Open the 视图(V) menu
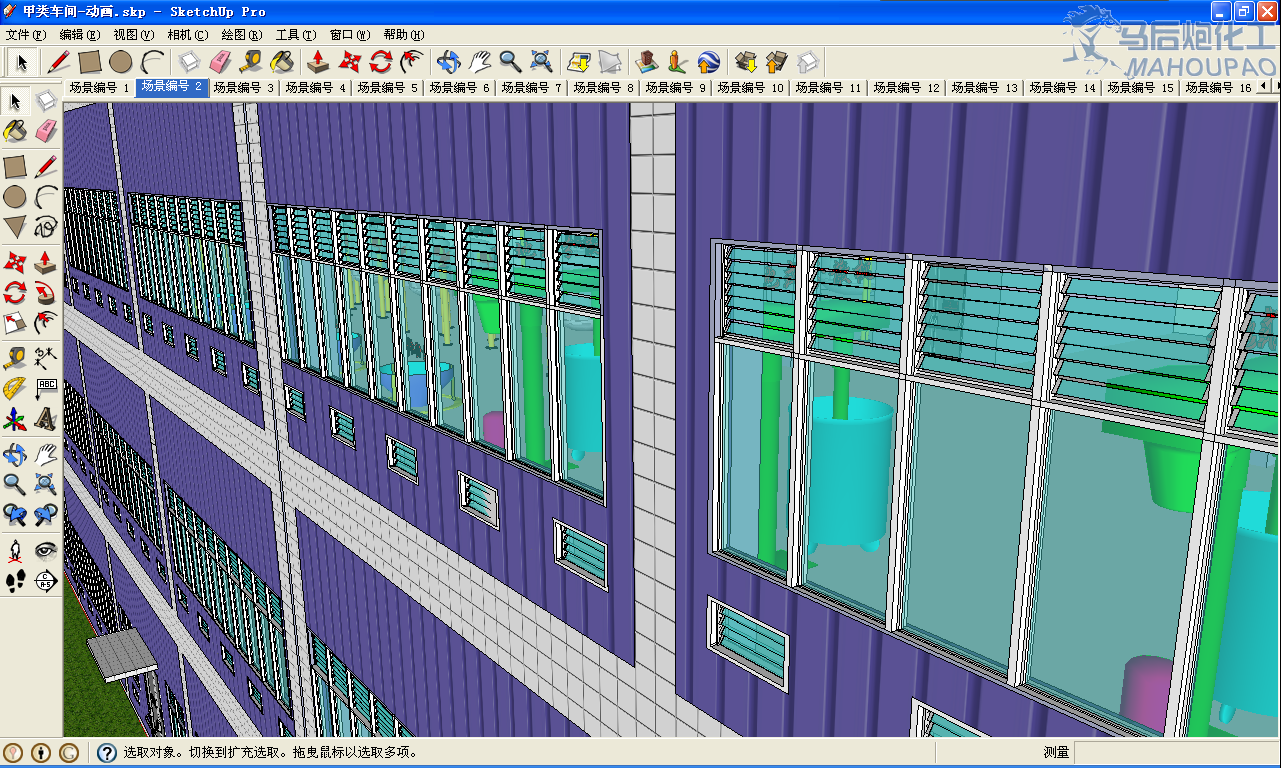Image resolution: width=1281 pixels, height=768 pixels. pyautogui.click(x=135, y=35)
